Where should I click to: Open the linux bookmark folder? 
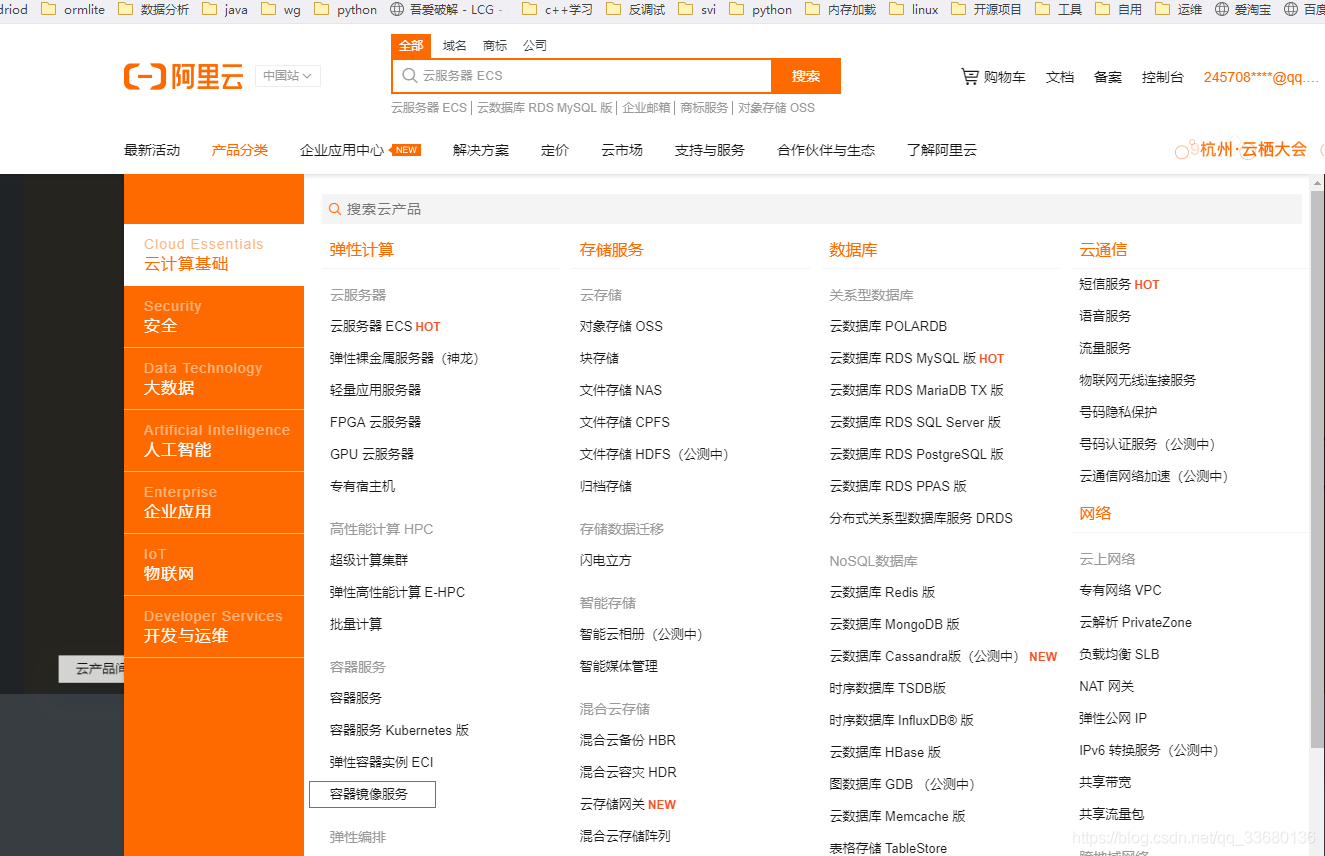914,9
